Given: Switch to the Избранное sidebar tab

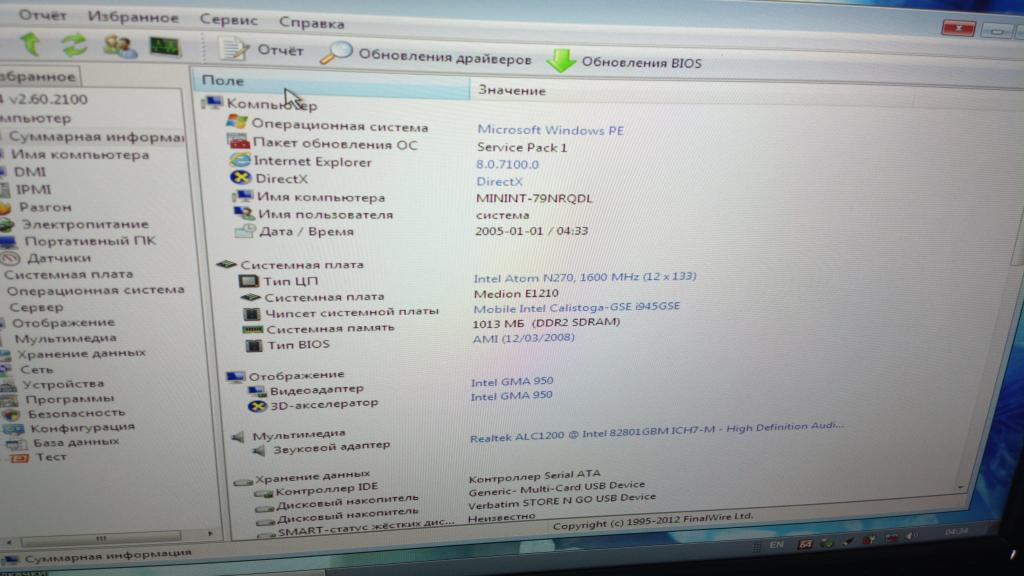Looking at the screenshot, I should (38, 76).
